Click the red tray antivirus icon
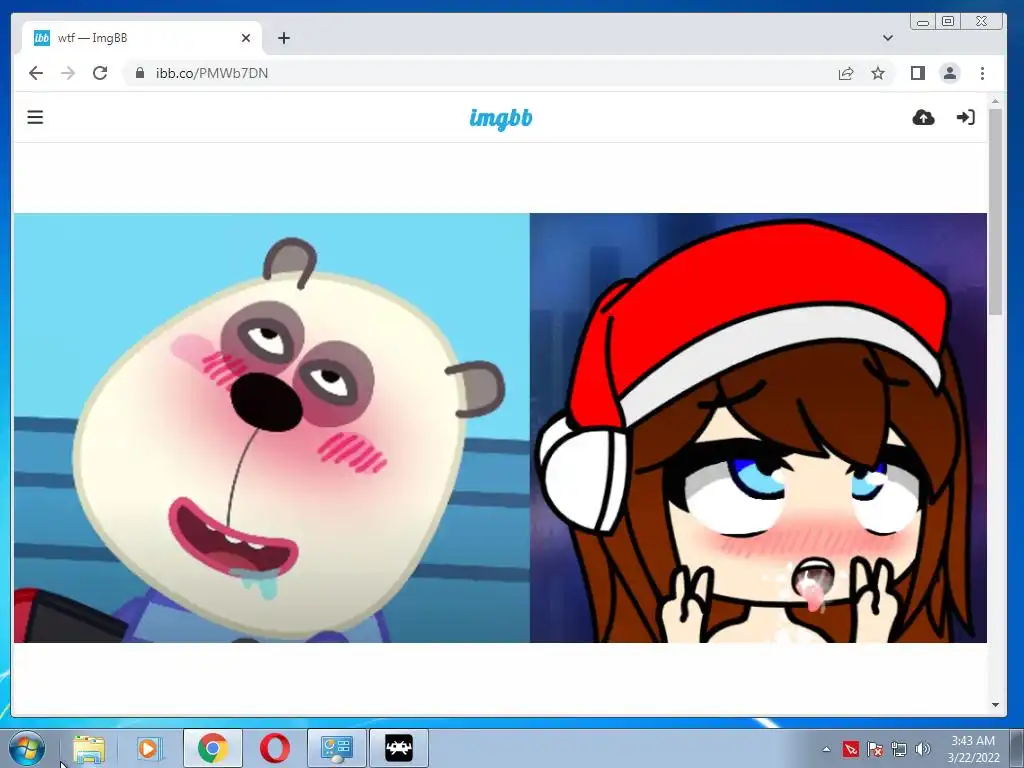 (x=851, y=749)
